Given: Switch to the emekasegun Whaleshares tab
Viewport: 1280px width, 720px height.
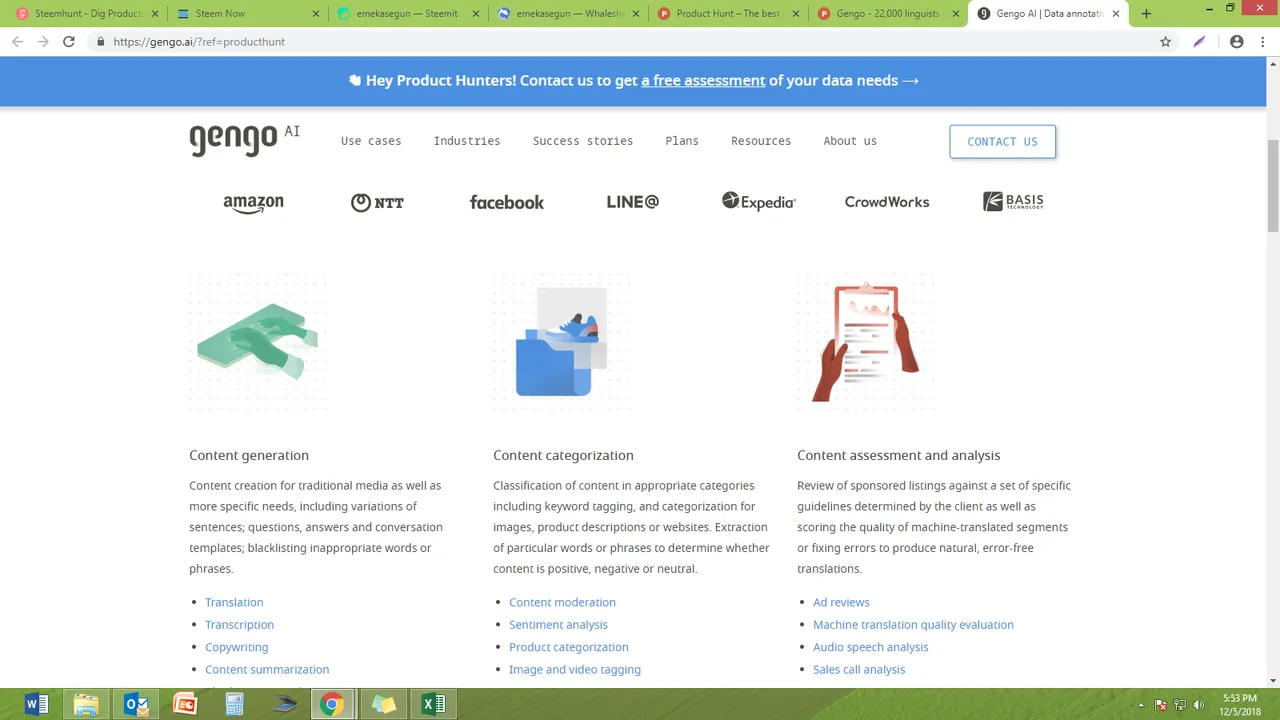Looking at the screenshot, I should (x=568, y=14).
